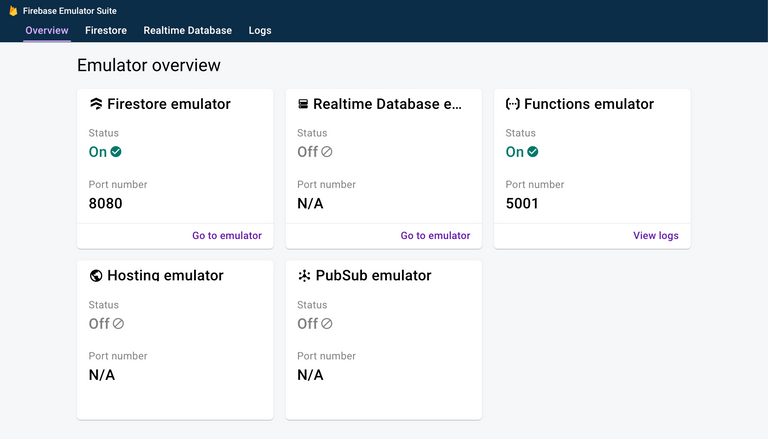This screenshot has height=439, width=768.
Task: Click the PubSub emulator card title
Action: pos(374,275)
